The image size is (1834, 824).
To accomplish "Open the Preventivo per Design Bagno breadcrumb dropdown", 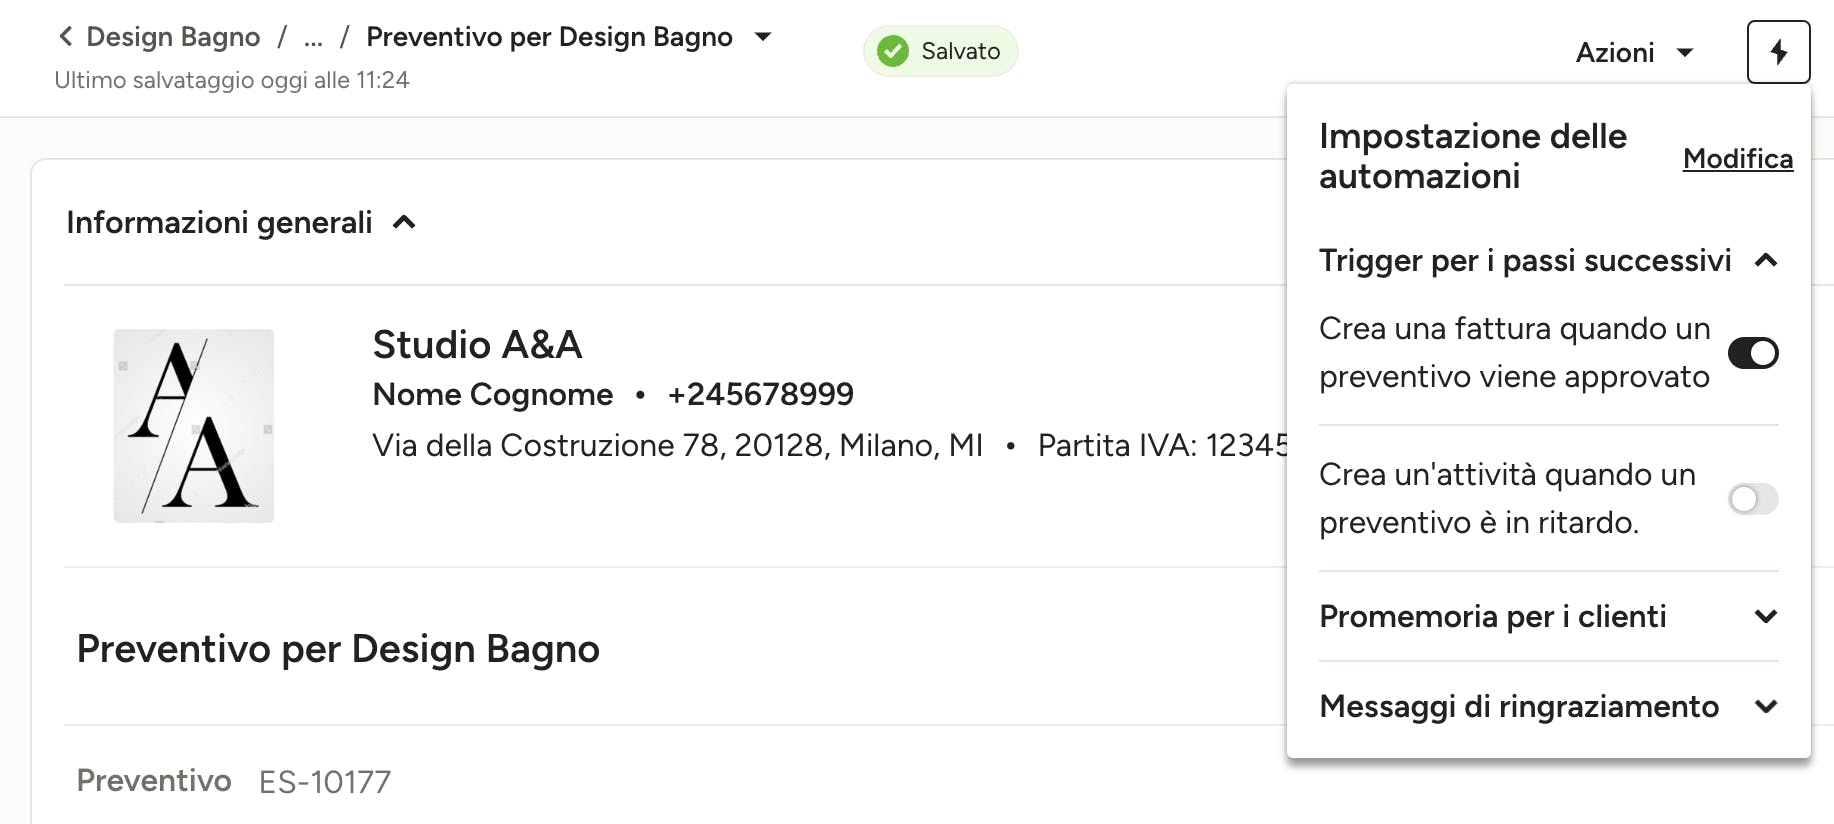I will [x=763, y=37].
